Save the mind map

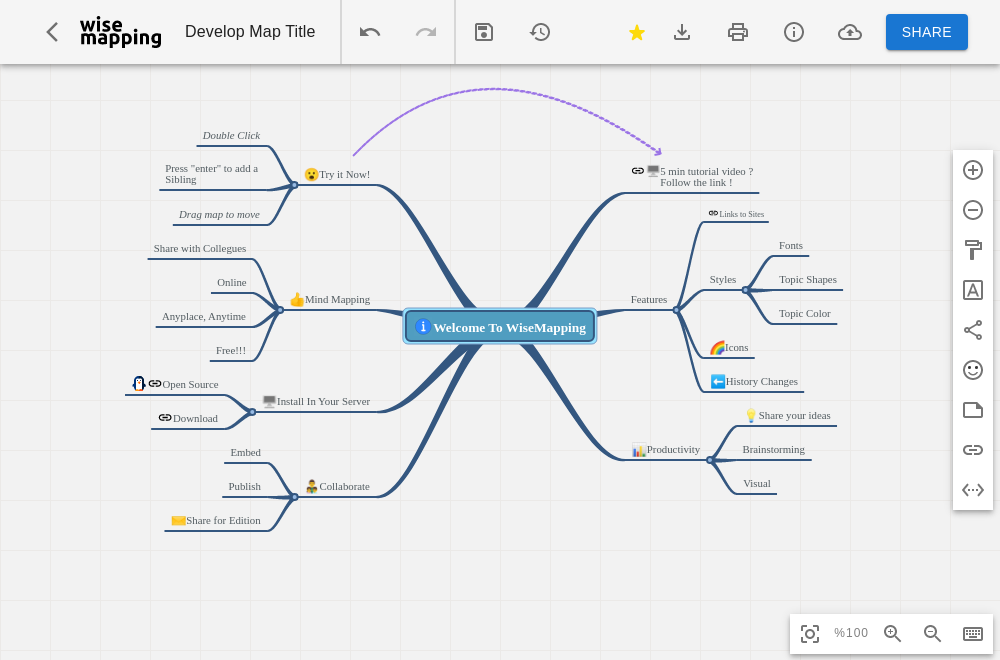484,32
